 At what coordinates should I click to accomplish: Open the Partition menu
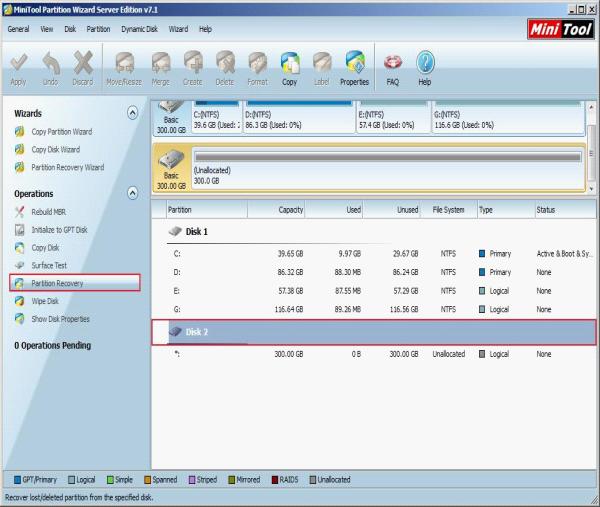point(98,29)
